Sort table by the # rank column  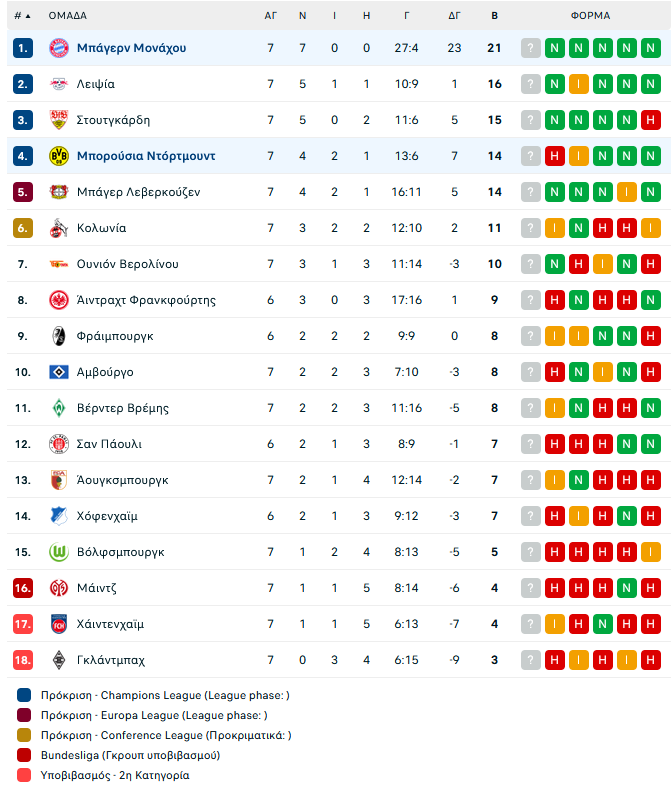pyautogui.click(x=22, y=16)
